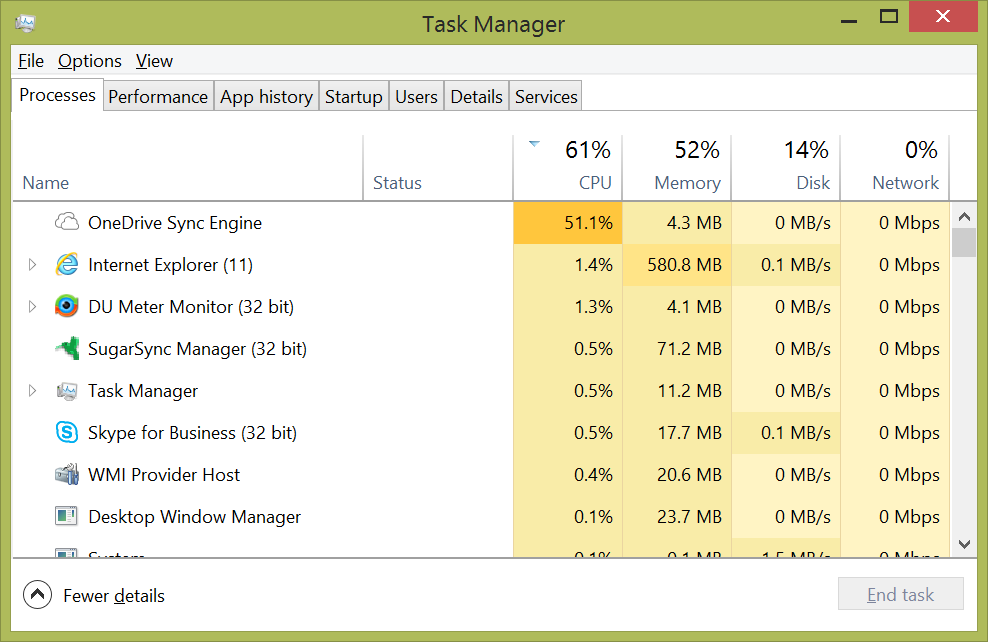
Task: Switch to the Performance tab
Action: (158, 97)
